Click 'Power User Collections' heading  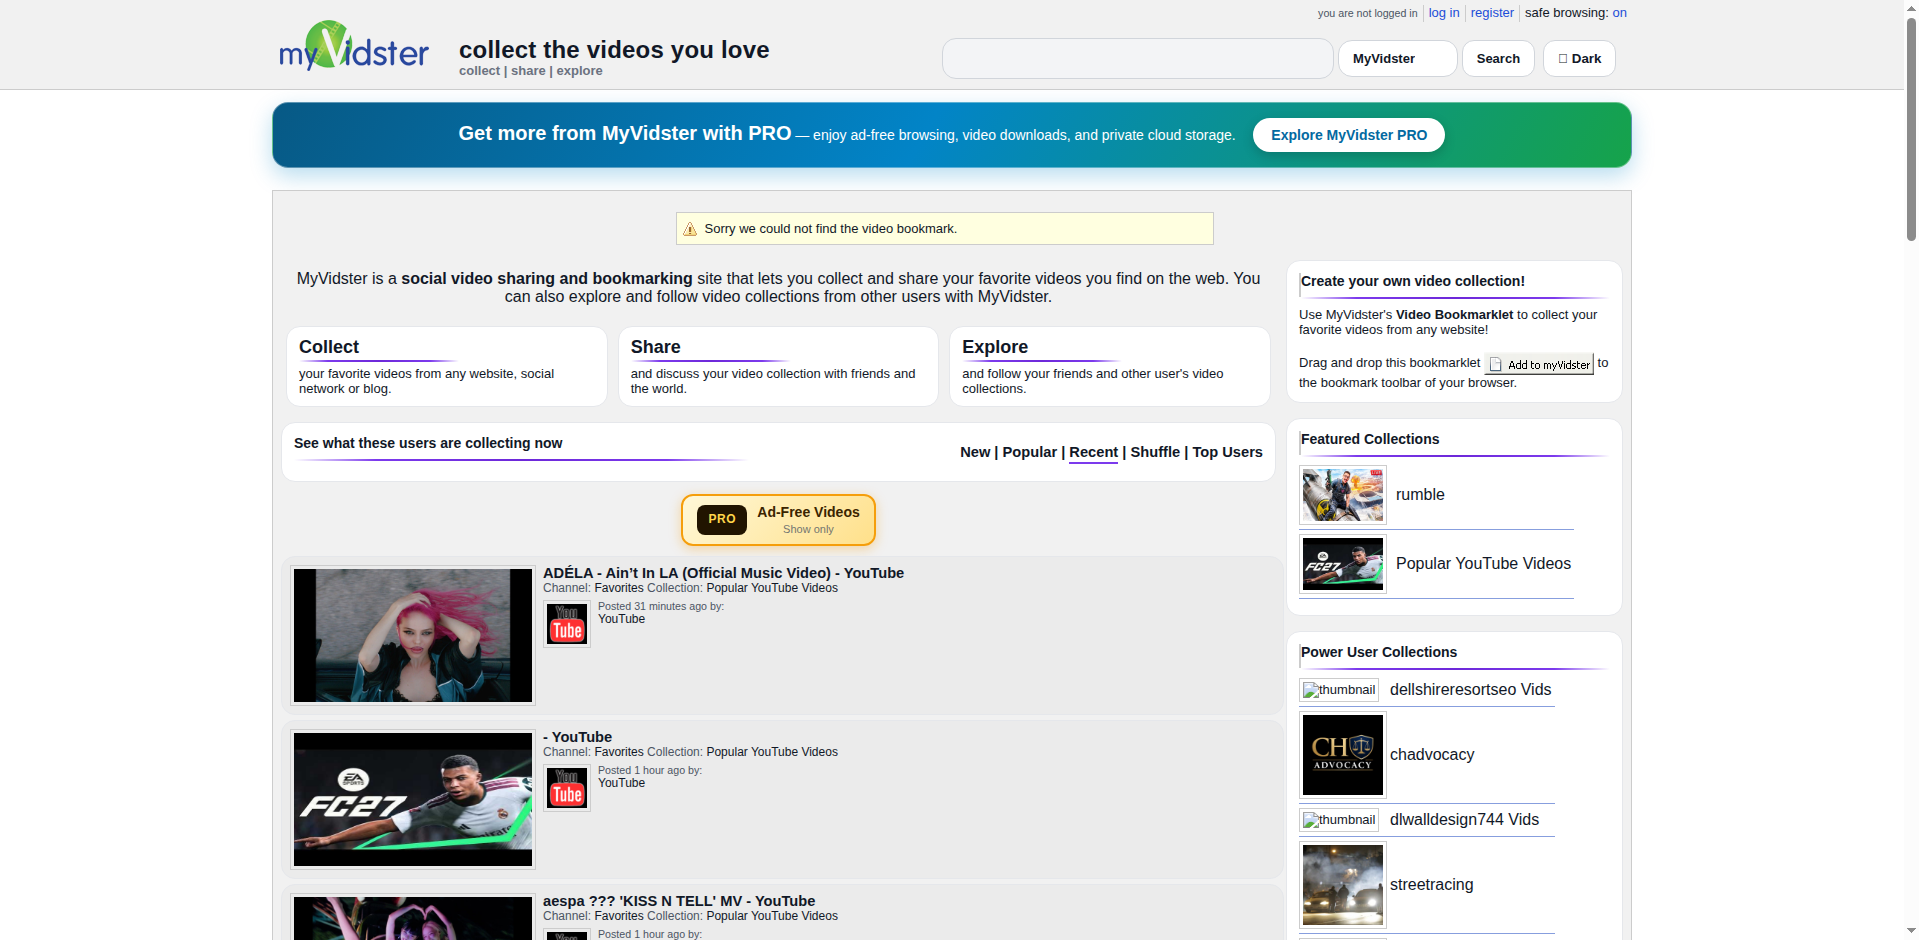coord(1378,652)
